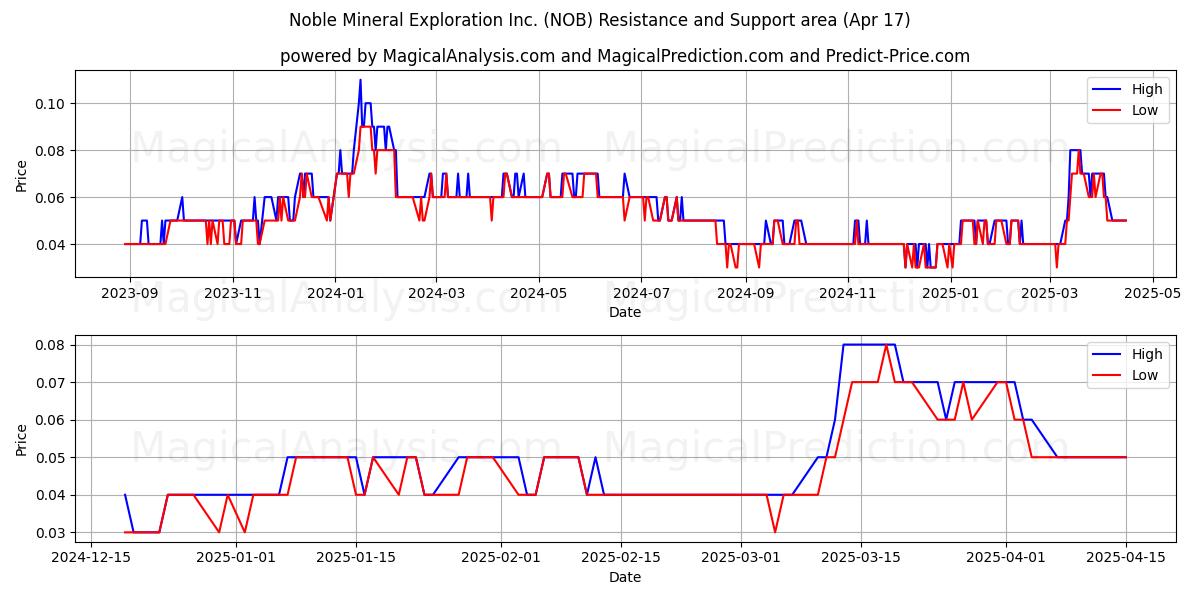Click the 2024-11 tick label
Screen dimensions: 1200x600
tap(848, 294)
